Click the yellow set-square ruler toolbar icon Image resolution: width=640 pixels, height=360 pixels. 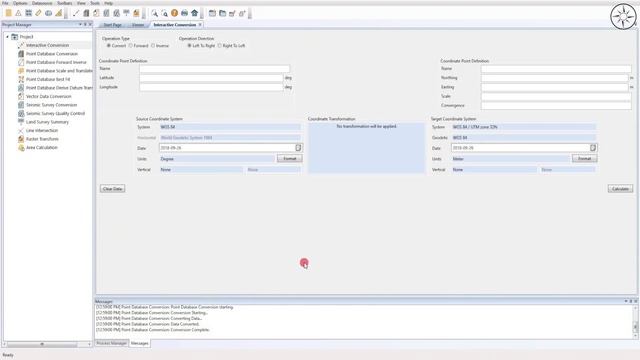(59, 13)
